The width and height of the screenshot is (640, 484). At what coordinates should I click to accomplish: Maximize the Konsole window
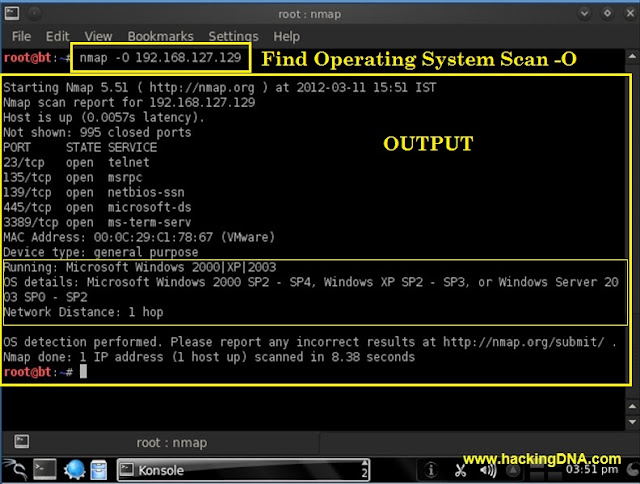click(x=607, y=13)
